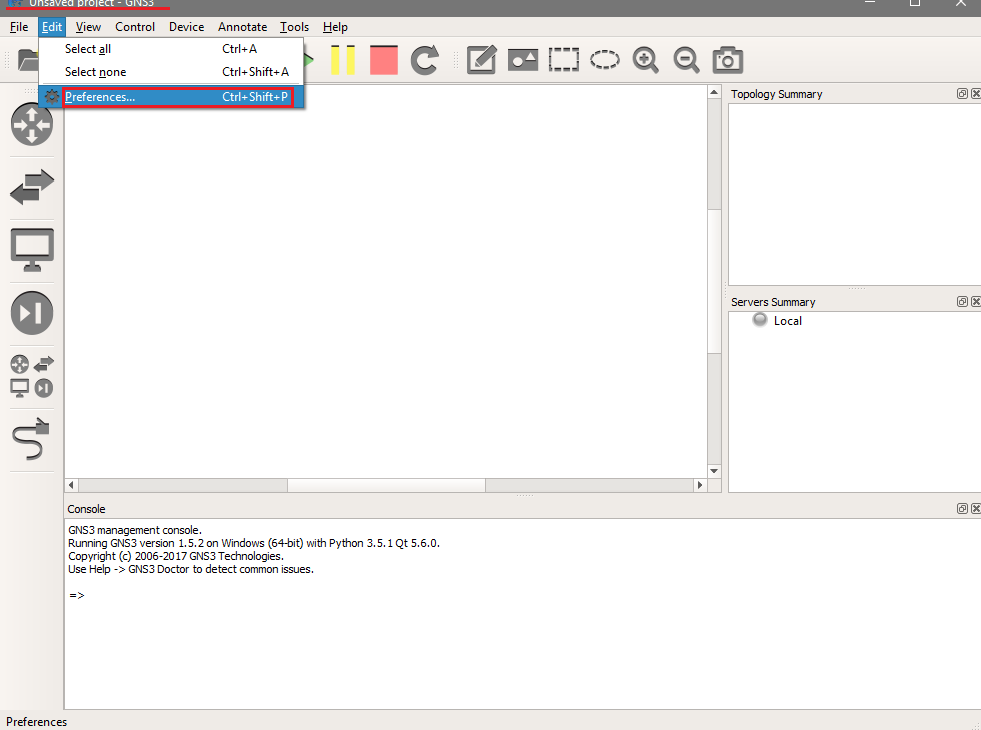Click the vertical scrollbar thumb
The width and height of the screenshot is (981, 730).
[714, 281]
